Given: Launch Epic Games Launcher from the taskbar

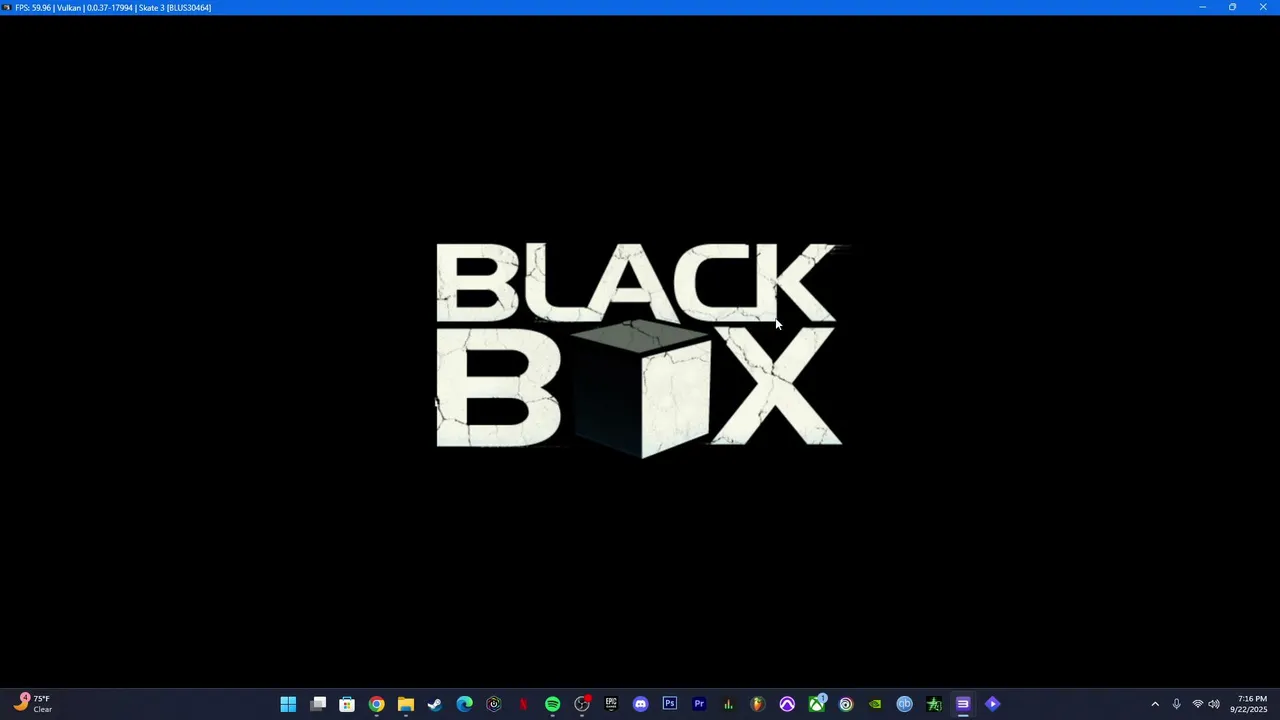Looking at the screenshot, I should 611,704.
